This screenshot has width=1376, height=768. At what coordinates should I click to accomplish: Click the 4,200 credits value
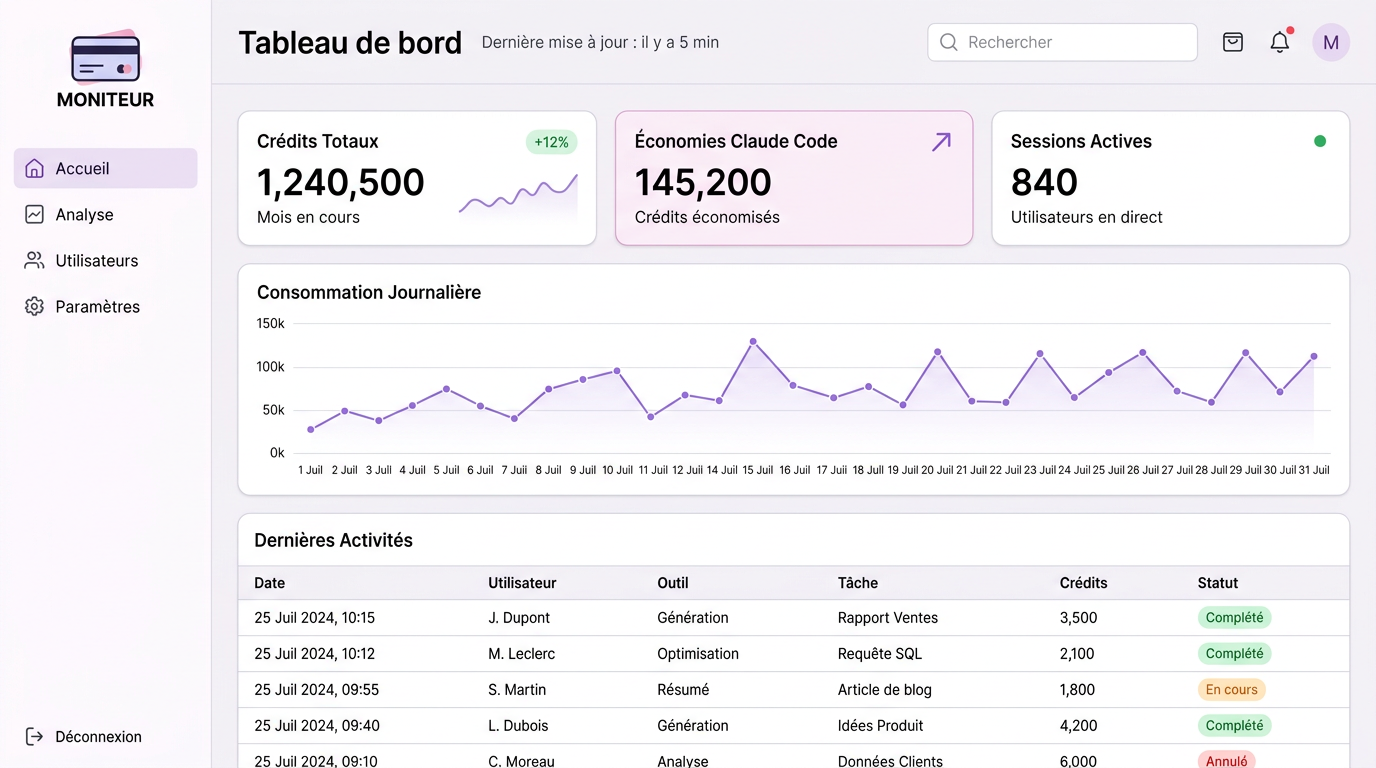(1079, 726)
